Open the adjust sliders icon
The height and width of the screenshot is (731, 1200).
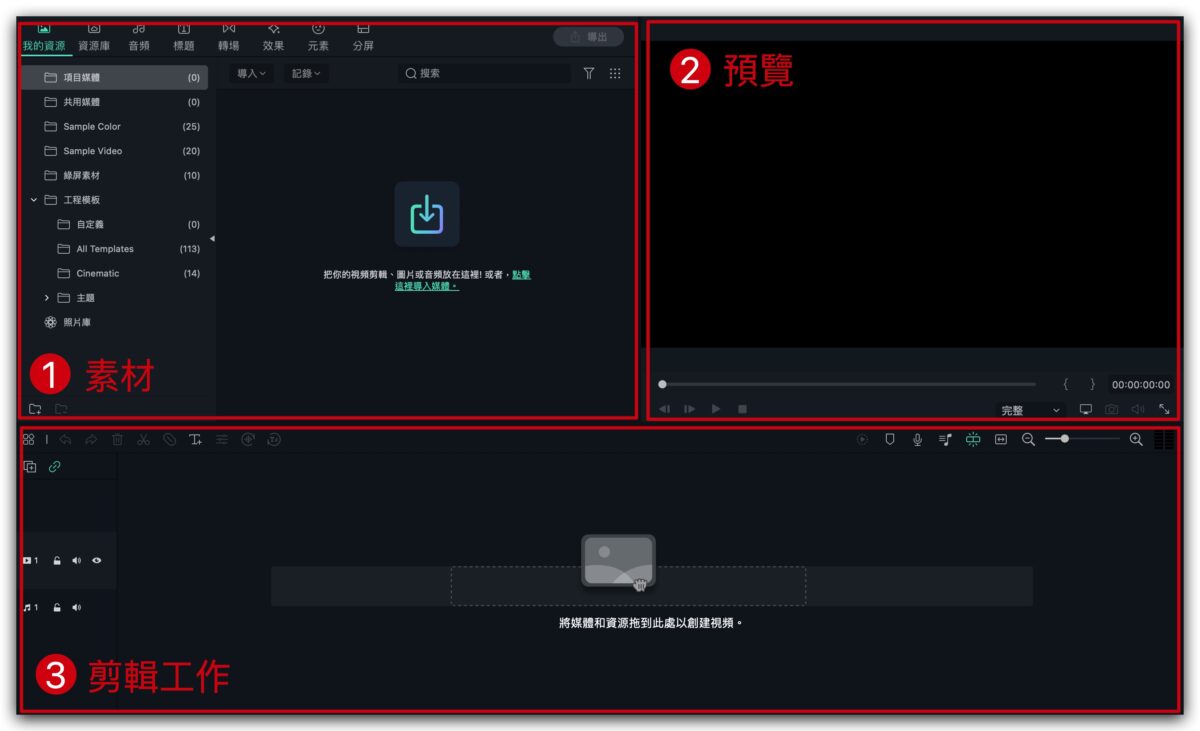pyautogui.click(x=221, y=439)
